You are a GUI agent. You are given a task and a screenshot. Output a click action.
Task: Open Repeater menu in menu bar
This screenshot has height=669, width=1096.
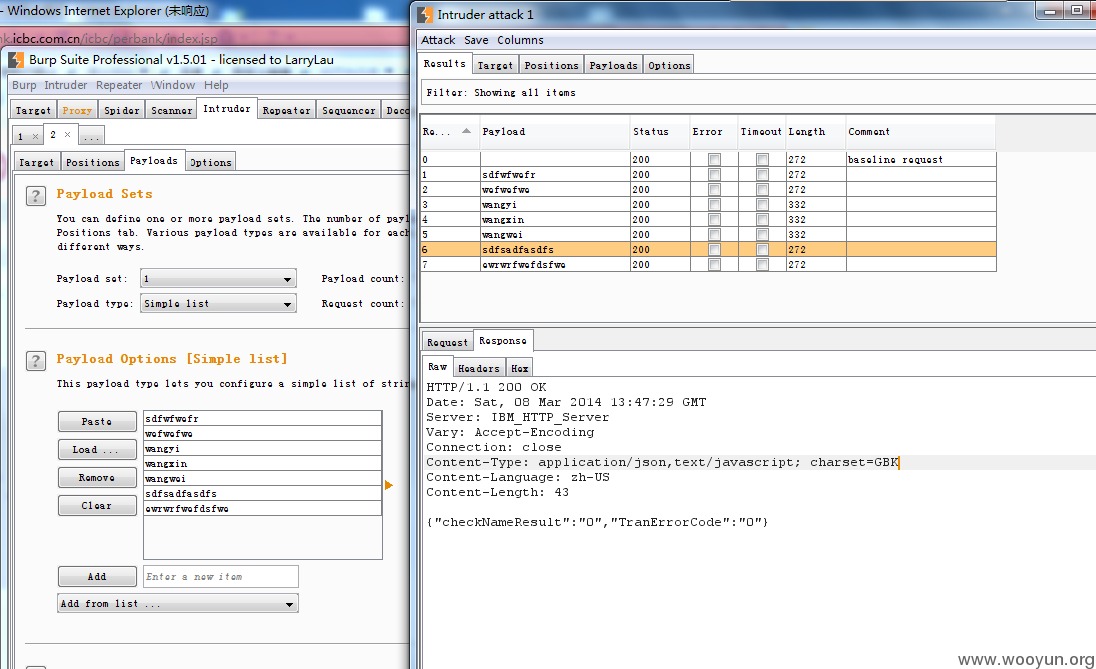coord(119,85)
